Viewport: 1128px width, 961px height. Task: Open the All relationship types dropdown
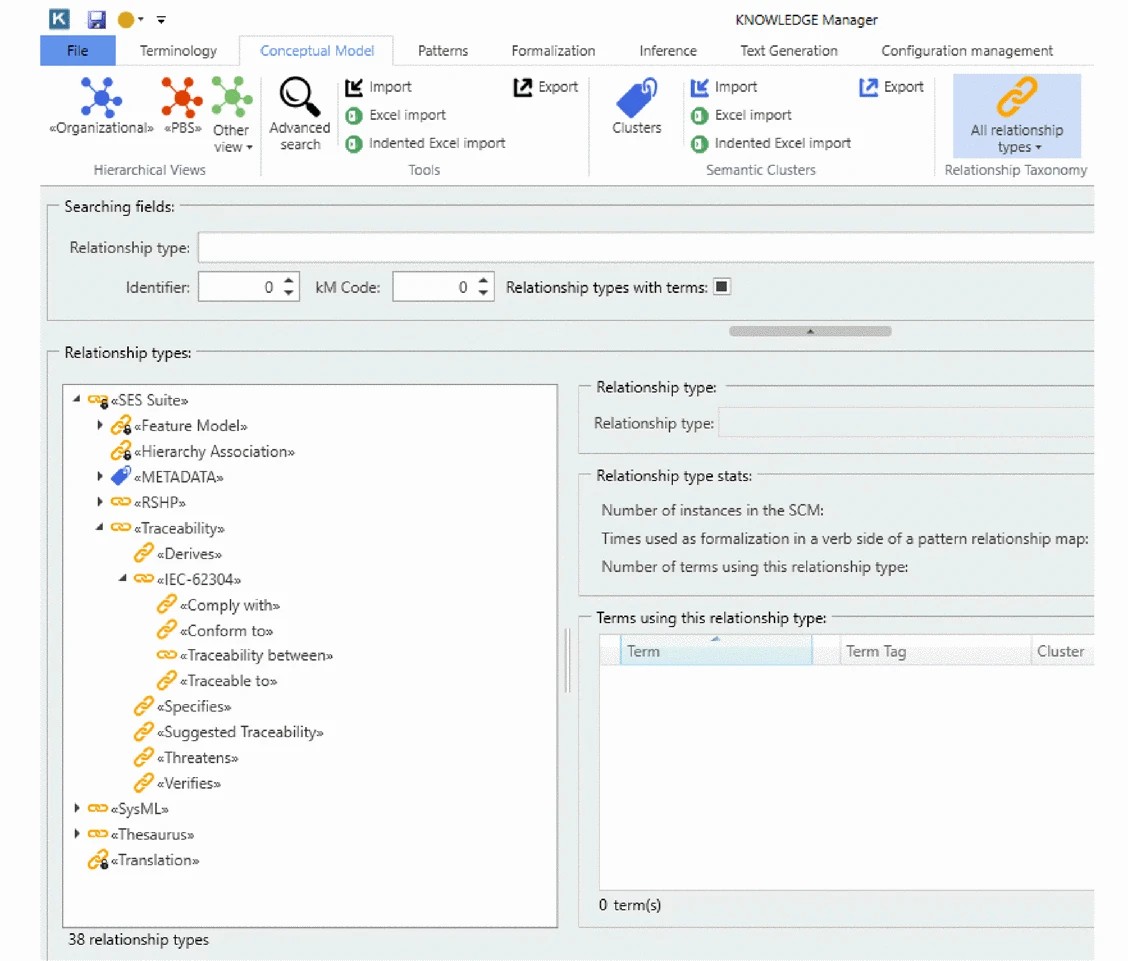pyautogui.click(x=1016, y=116)
